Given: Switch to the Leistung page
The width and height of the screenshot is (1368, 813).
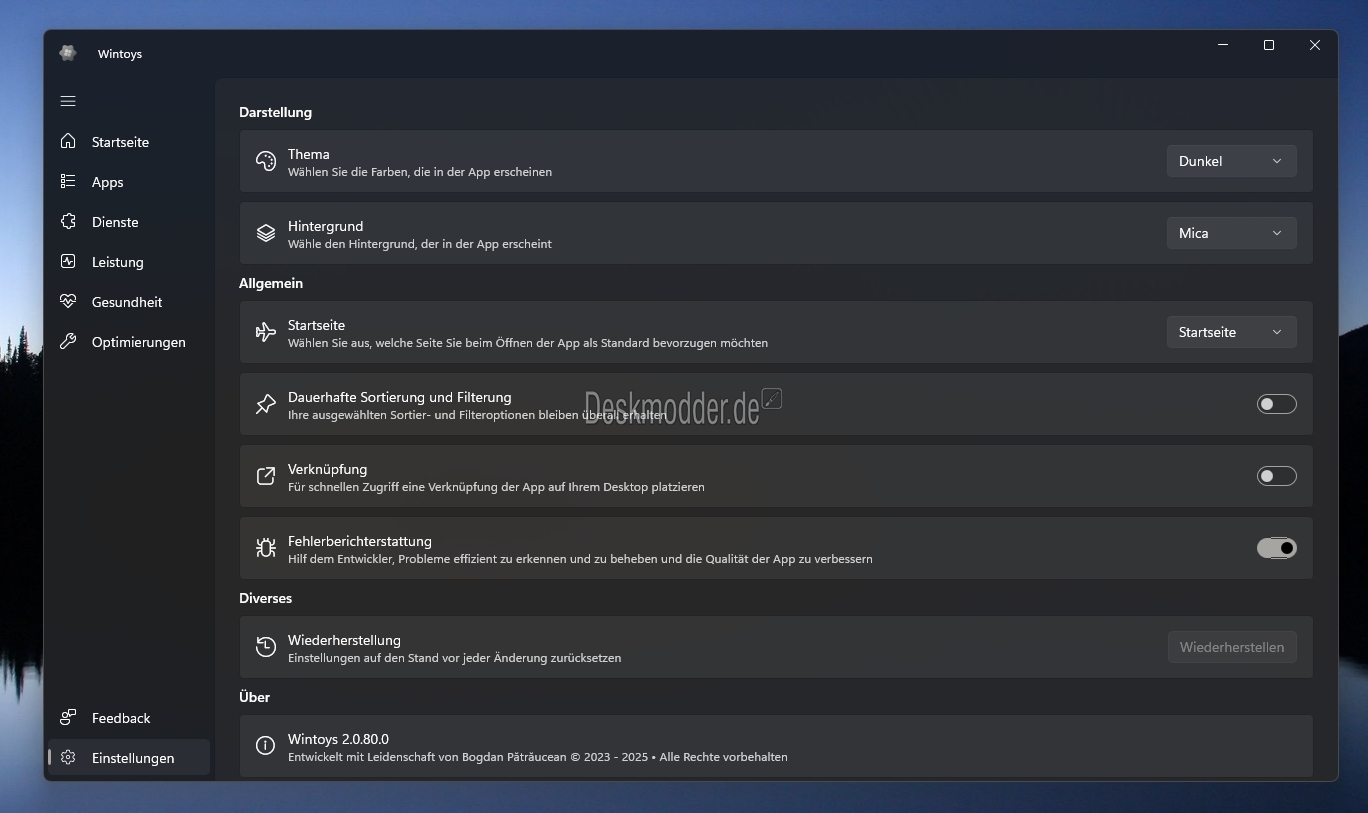Looking at the screenshot, I should tap(129, 262).
